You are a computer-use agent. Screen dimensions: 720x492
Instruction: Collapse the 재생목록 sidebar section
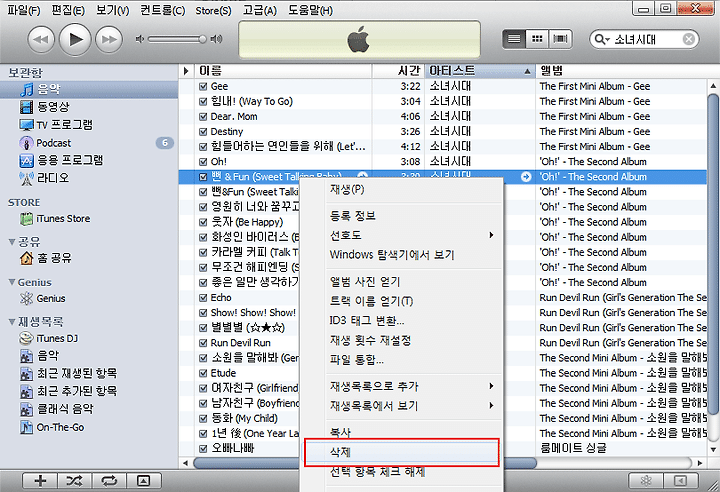(x=12, y=322)
